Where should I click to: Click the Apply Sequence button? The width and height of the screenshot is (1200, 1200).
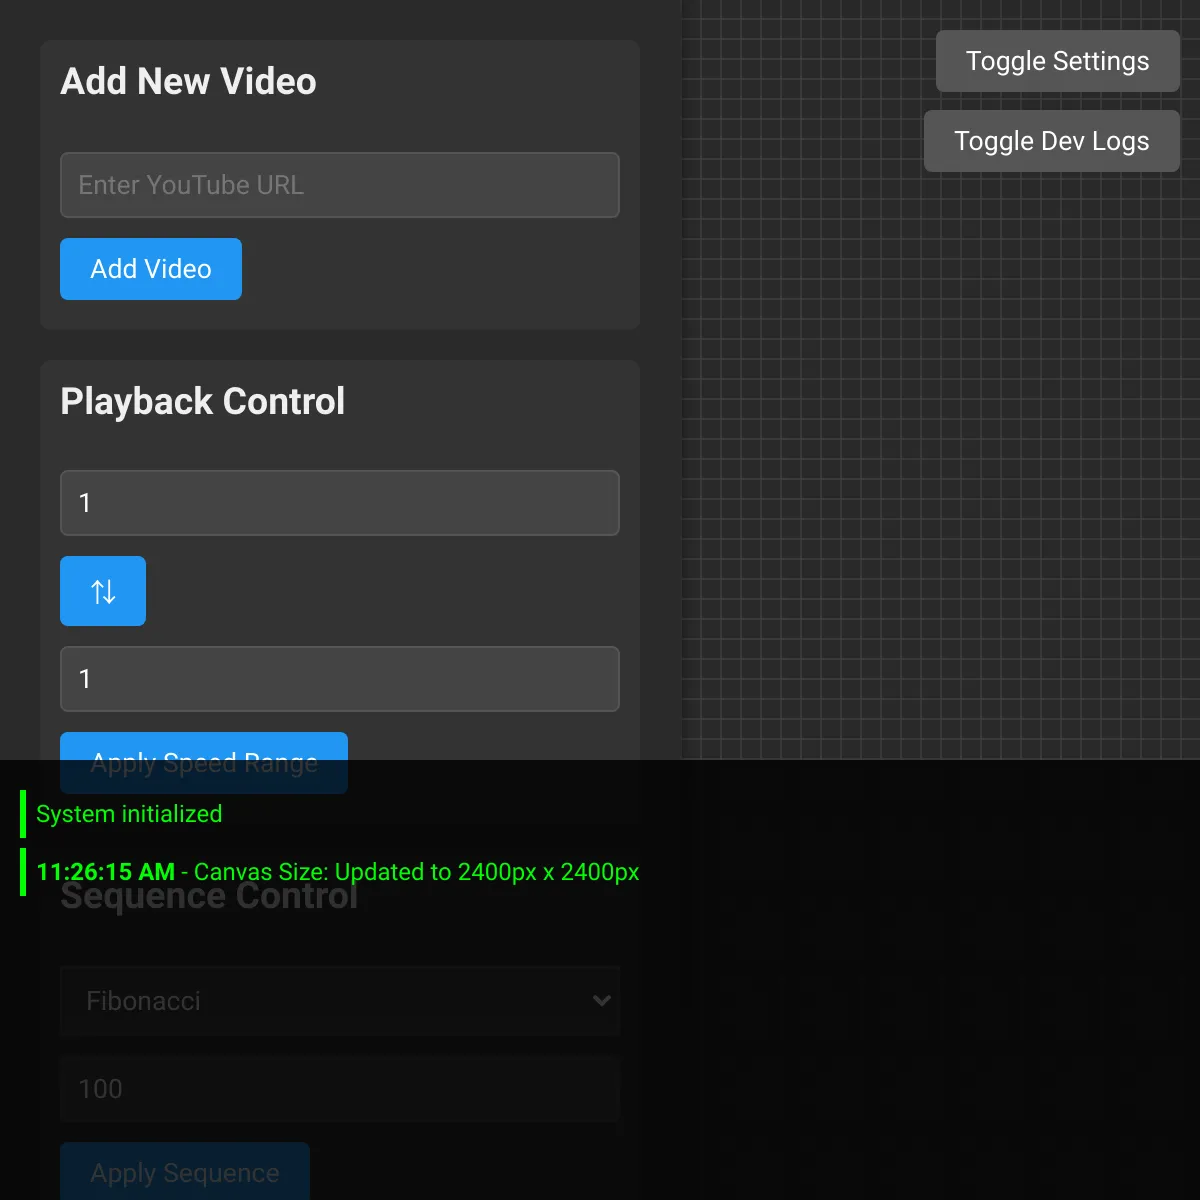[185, 1173]
